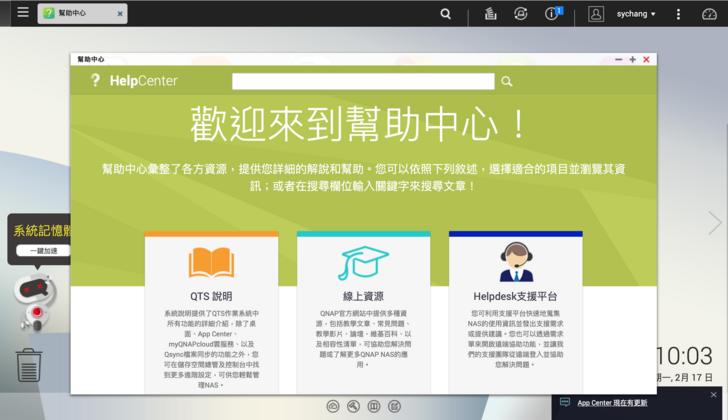Screen dimensions: 728x420
Task: Click the 10:03 desktop clock
Action: click(x=685, y=356)
